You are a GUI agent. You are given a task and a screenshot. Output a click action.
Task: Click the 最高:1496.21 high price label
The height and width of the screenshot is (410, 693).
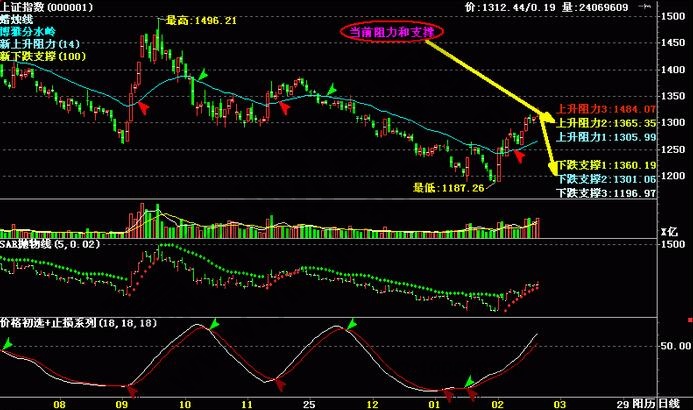pos(200,20)
